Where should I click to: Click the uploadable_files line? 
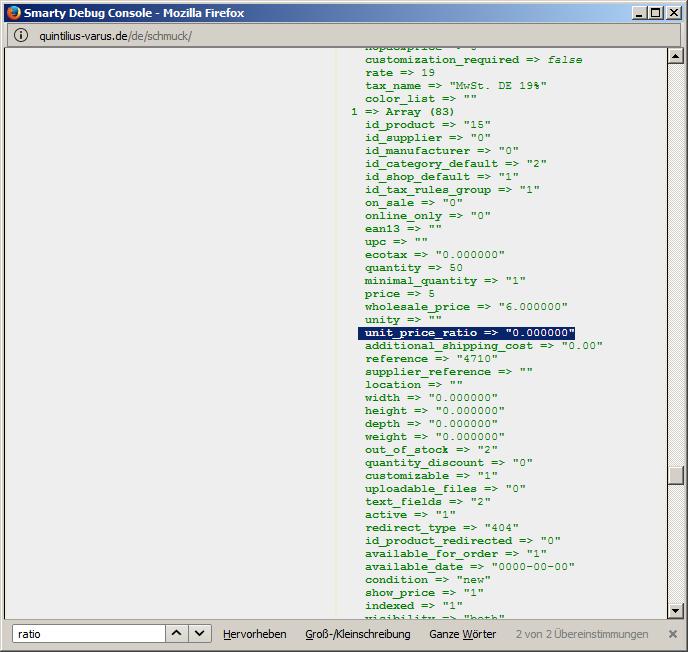point(445,489)
